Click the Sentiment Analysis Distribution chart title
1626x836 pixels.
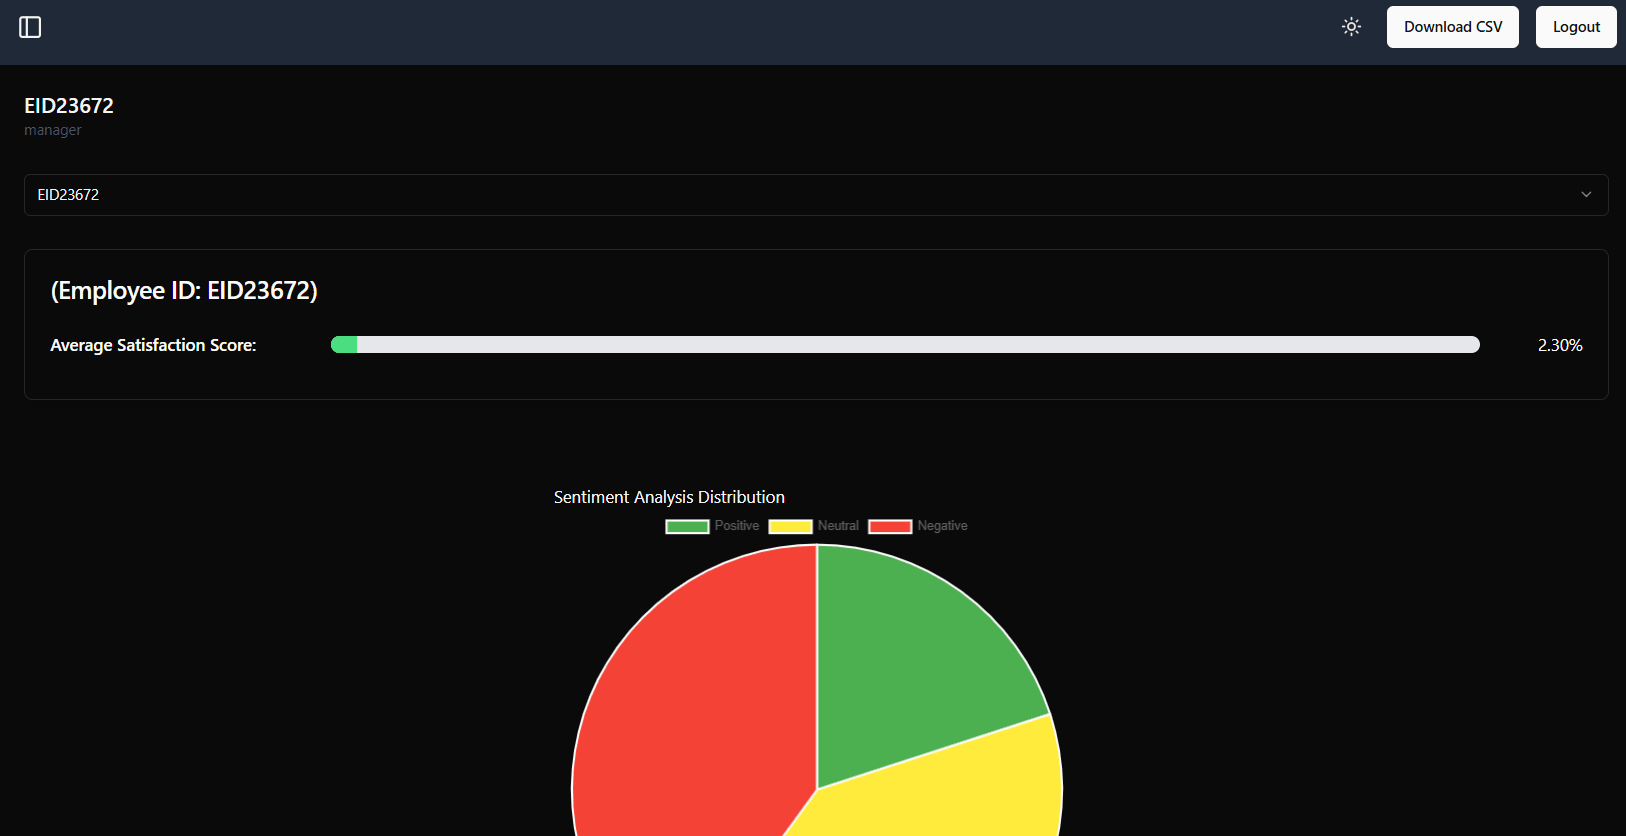pyautogui.click(x=669, y=497)
